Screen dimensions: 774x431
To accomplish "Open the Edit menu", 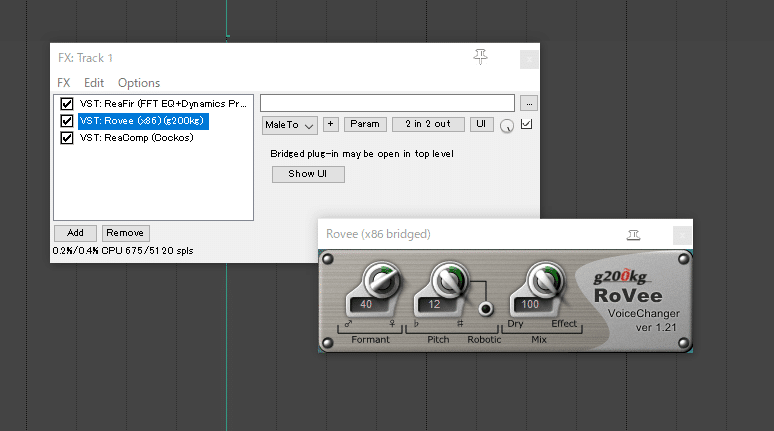I will coord(94,82).
